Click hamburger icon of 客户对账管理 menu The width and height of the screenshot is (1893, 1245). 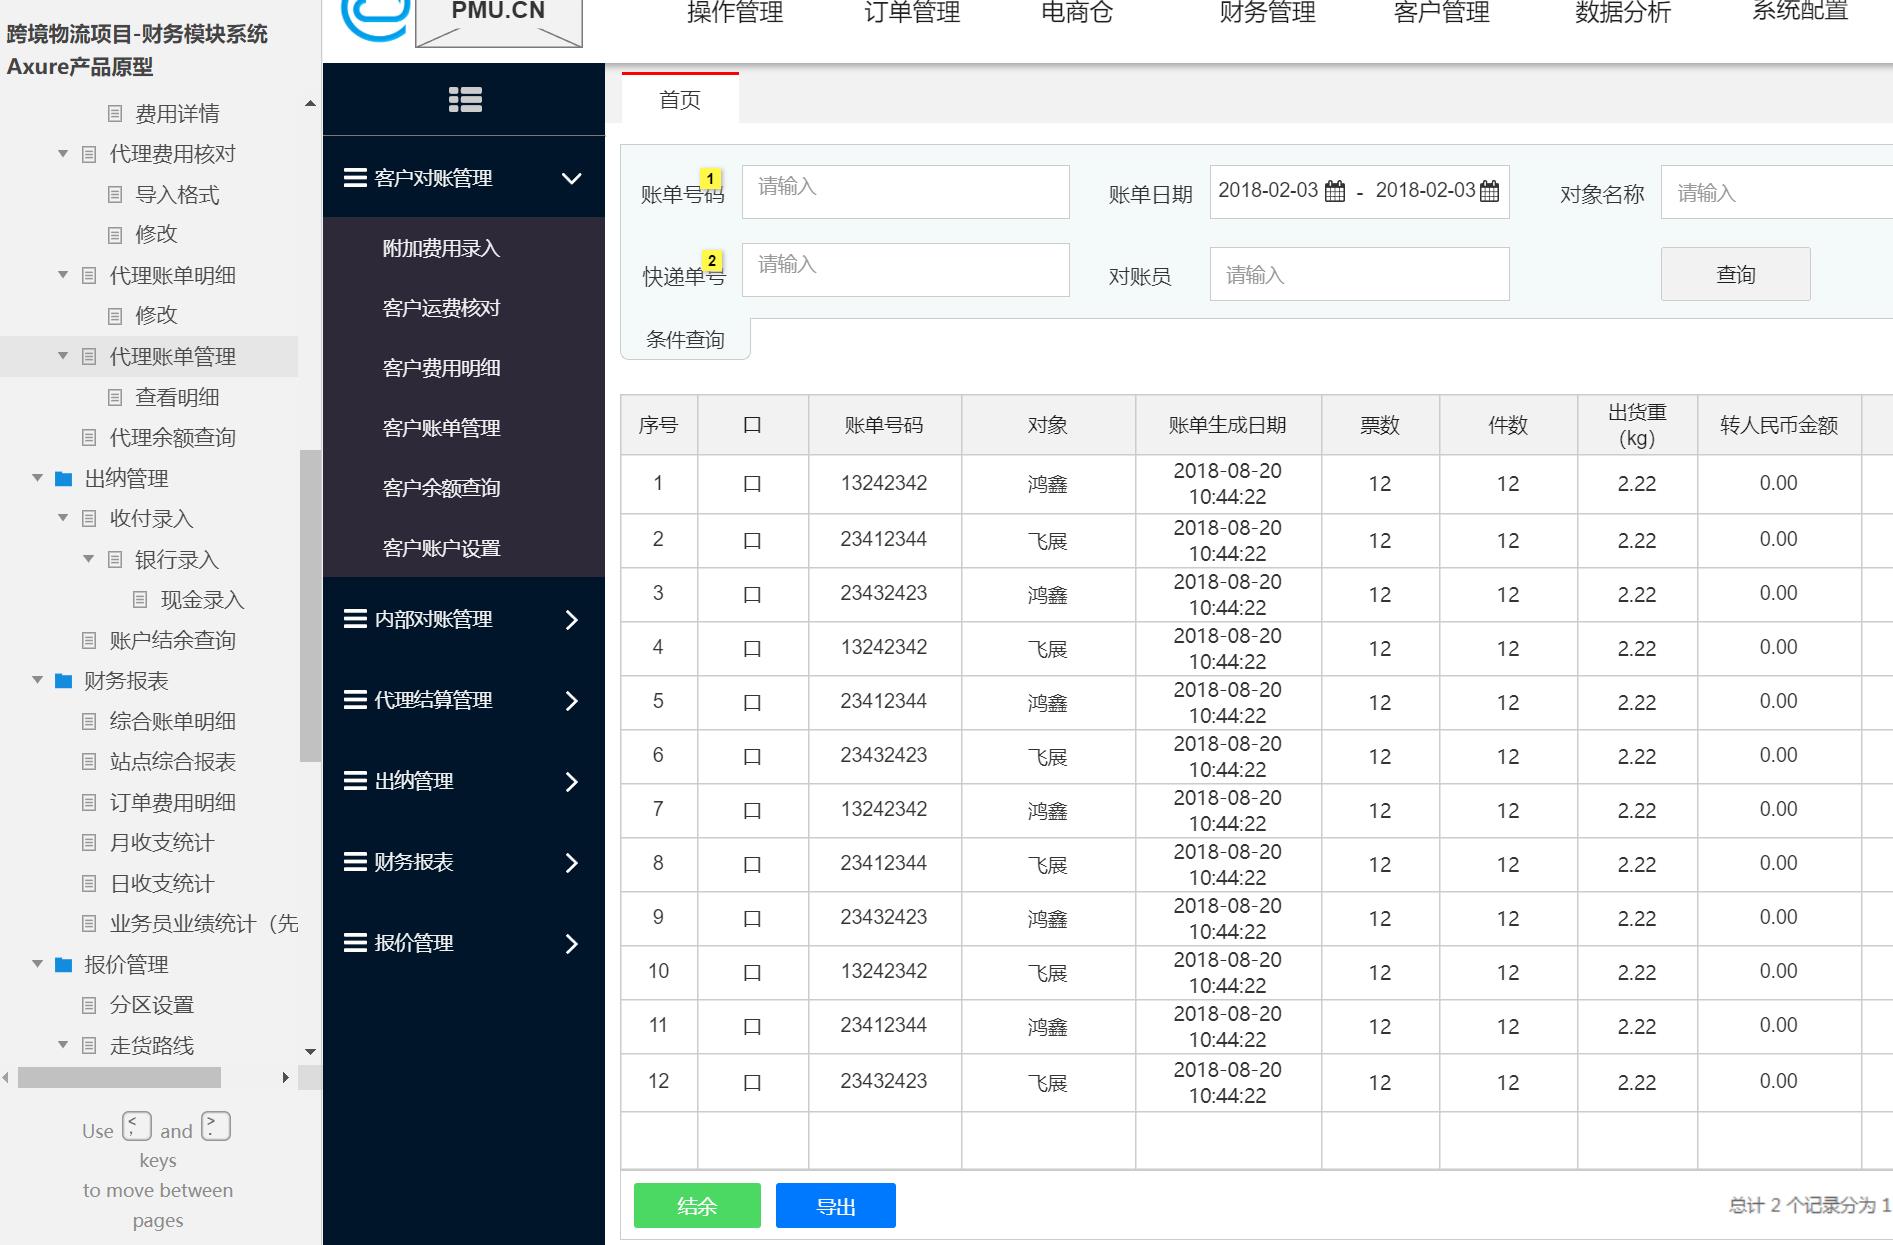tap(355, 178)
